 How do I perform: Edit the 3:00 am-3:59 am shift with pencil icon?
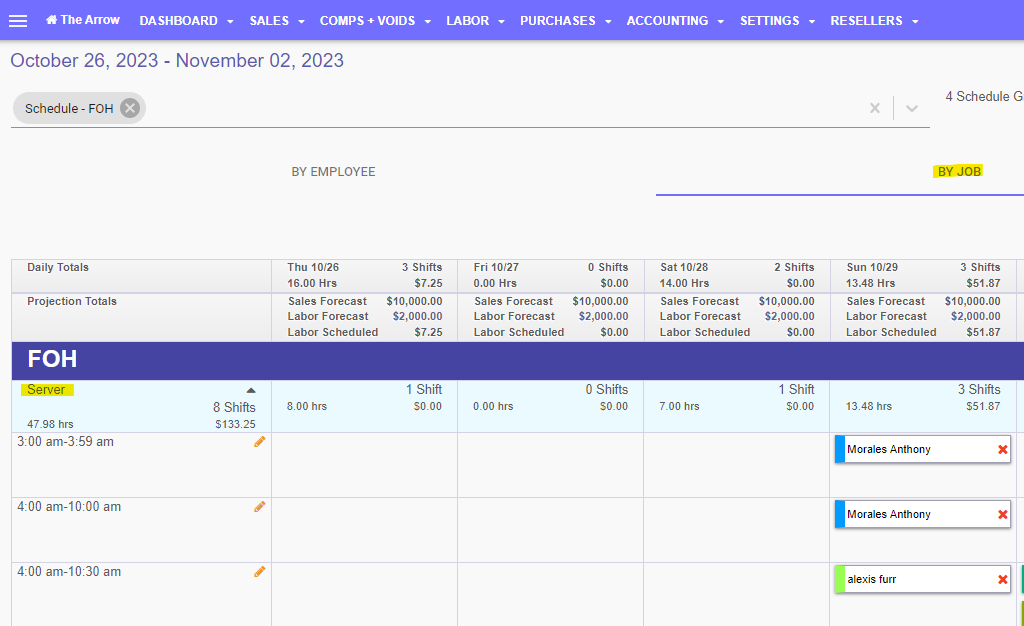click(x=260, y=441)
